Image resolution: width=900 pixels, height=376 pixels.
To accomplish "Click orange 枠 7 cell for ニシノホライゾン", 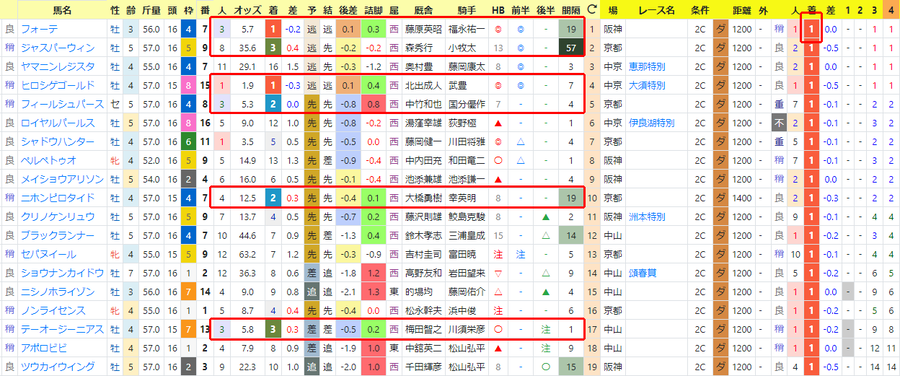I will coord(188,292).
